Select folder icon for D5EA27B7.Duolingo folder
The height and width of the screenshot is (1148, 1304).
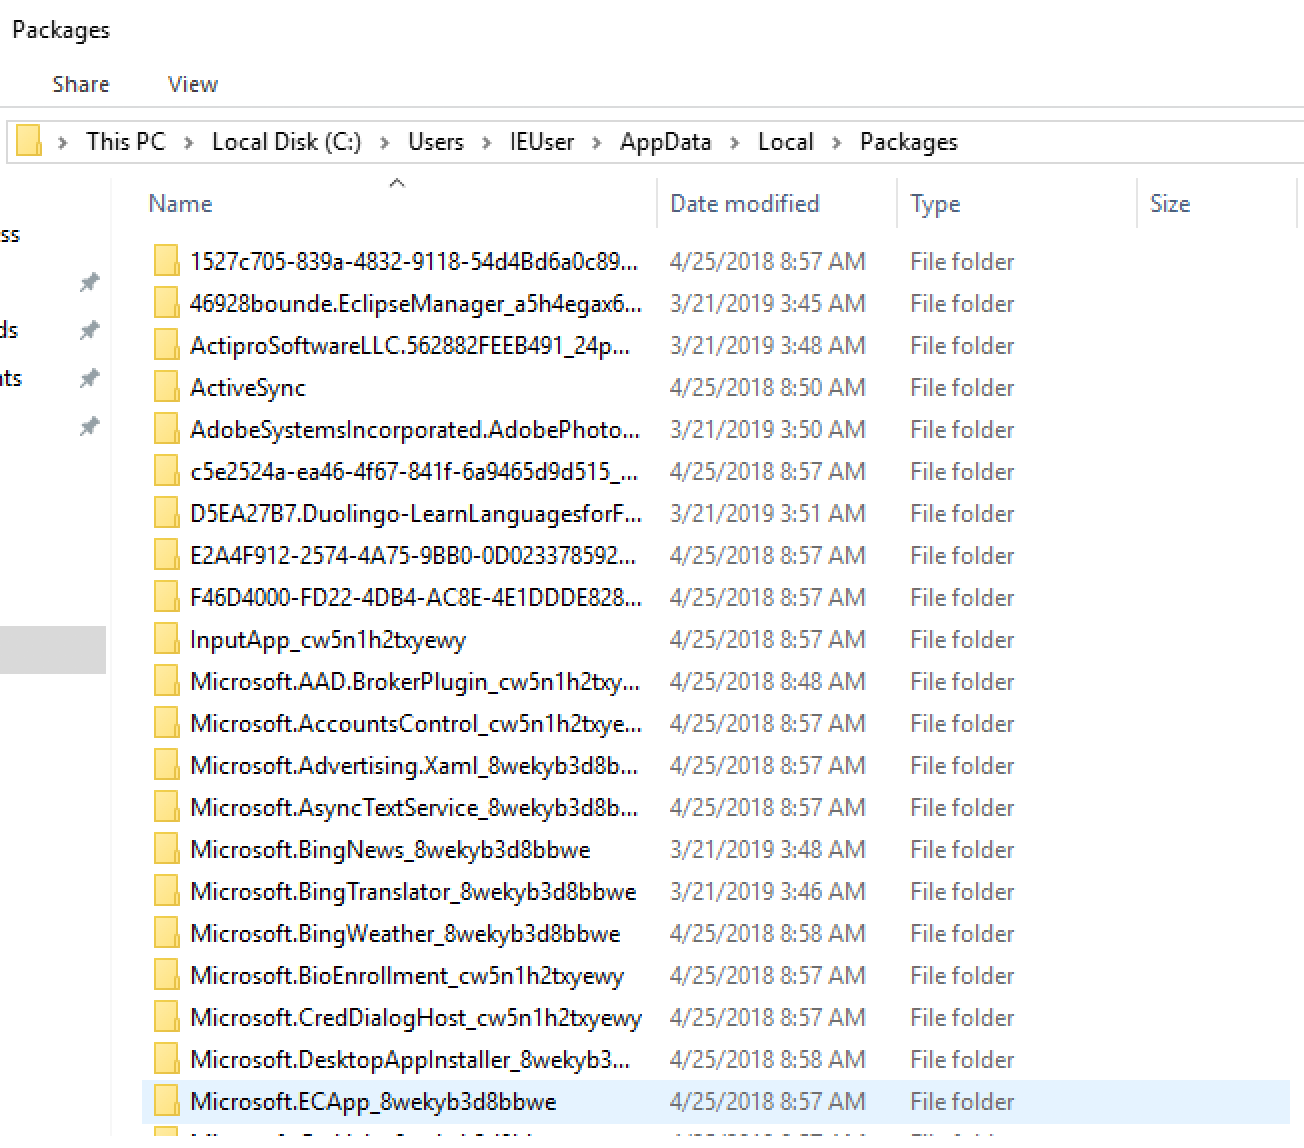pos(166,513)
